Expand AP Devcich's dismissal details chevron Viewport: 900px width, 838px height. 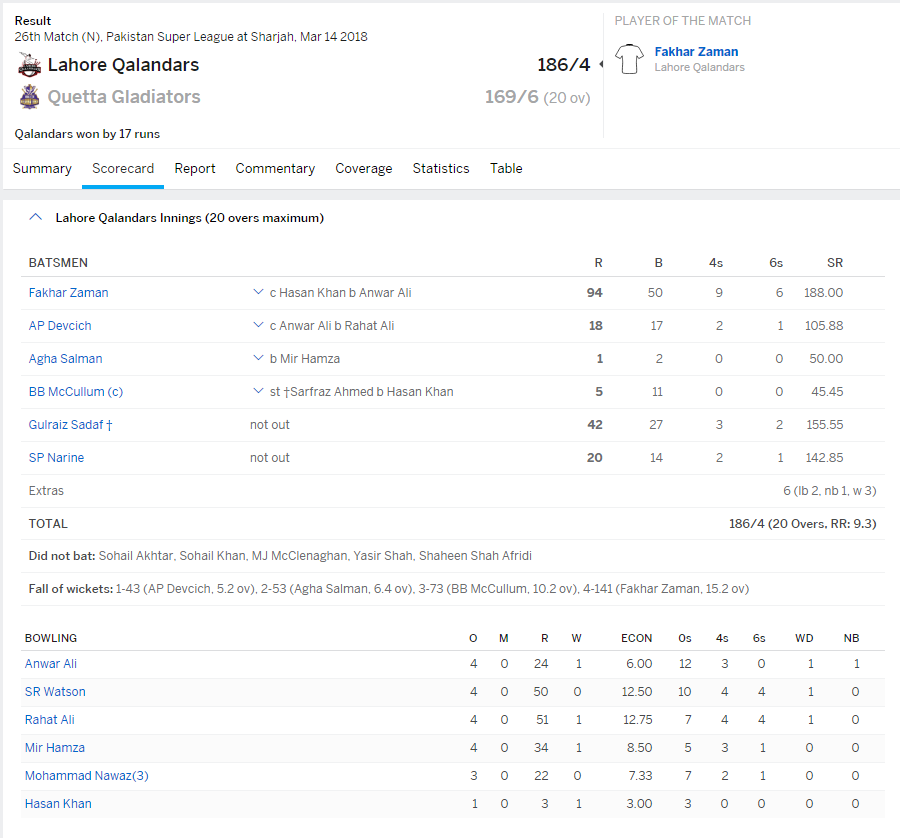(258, 326)
